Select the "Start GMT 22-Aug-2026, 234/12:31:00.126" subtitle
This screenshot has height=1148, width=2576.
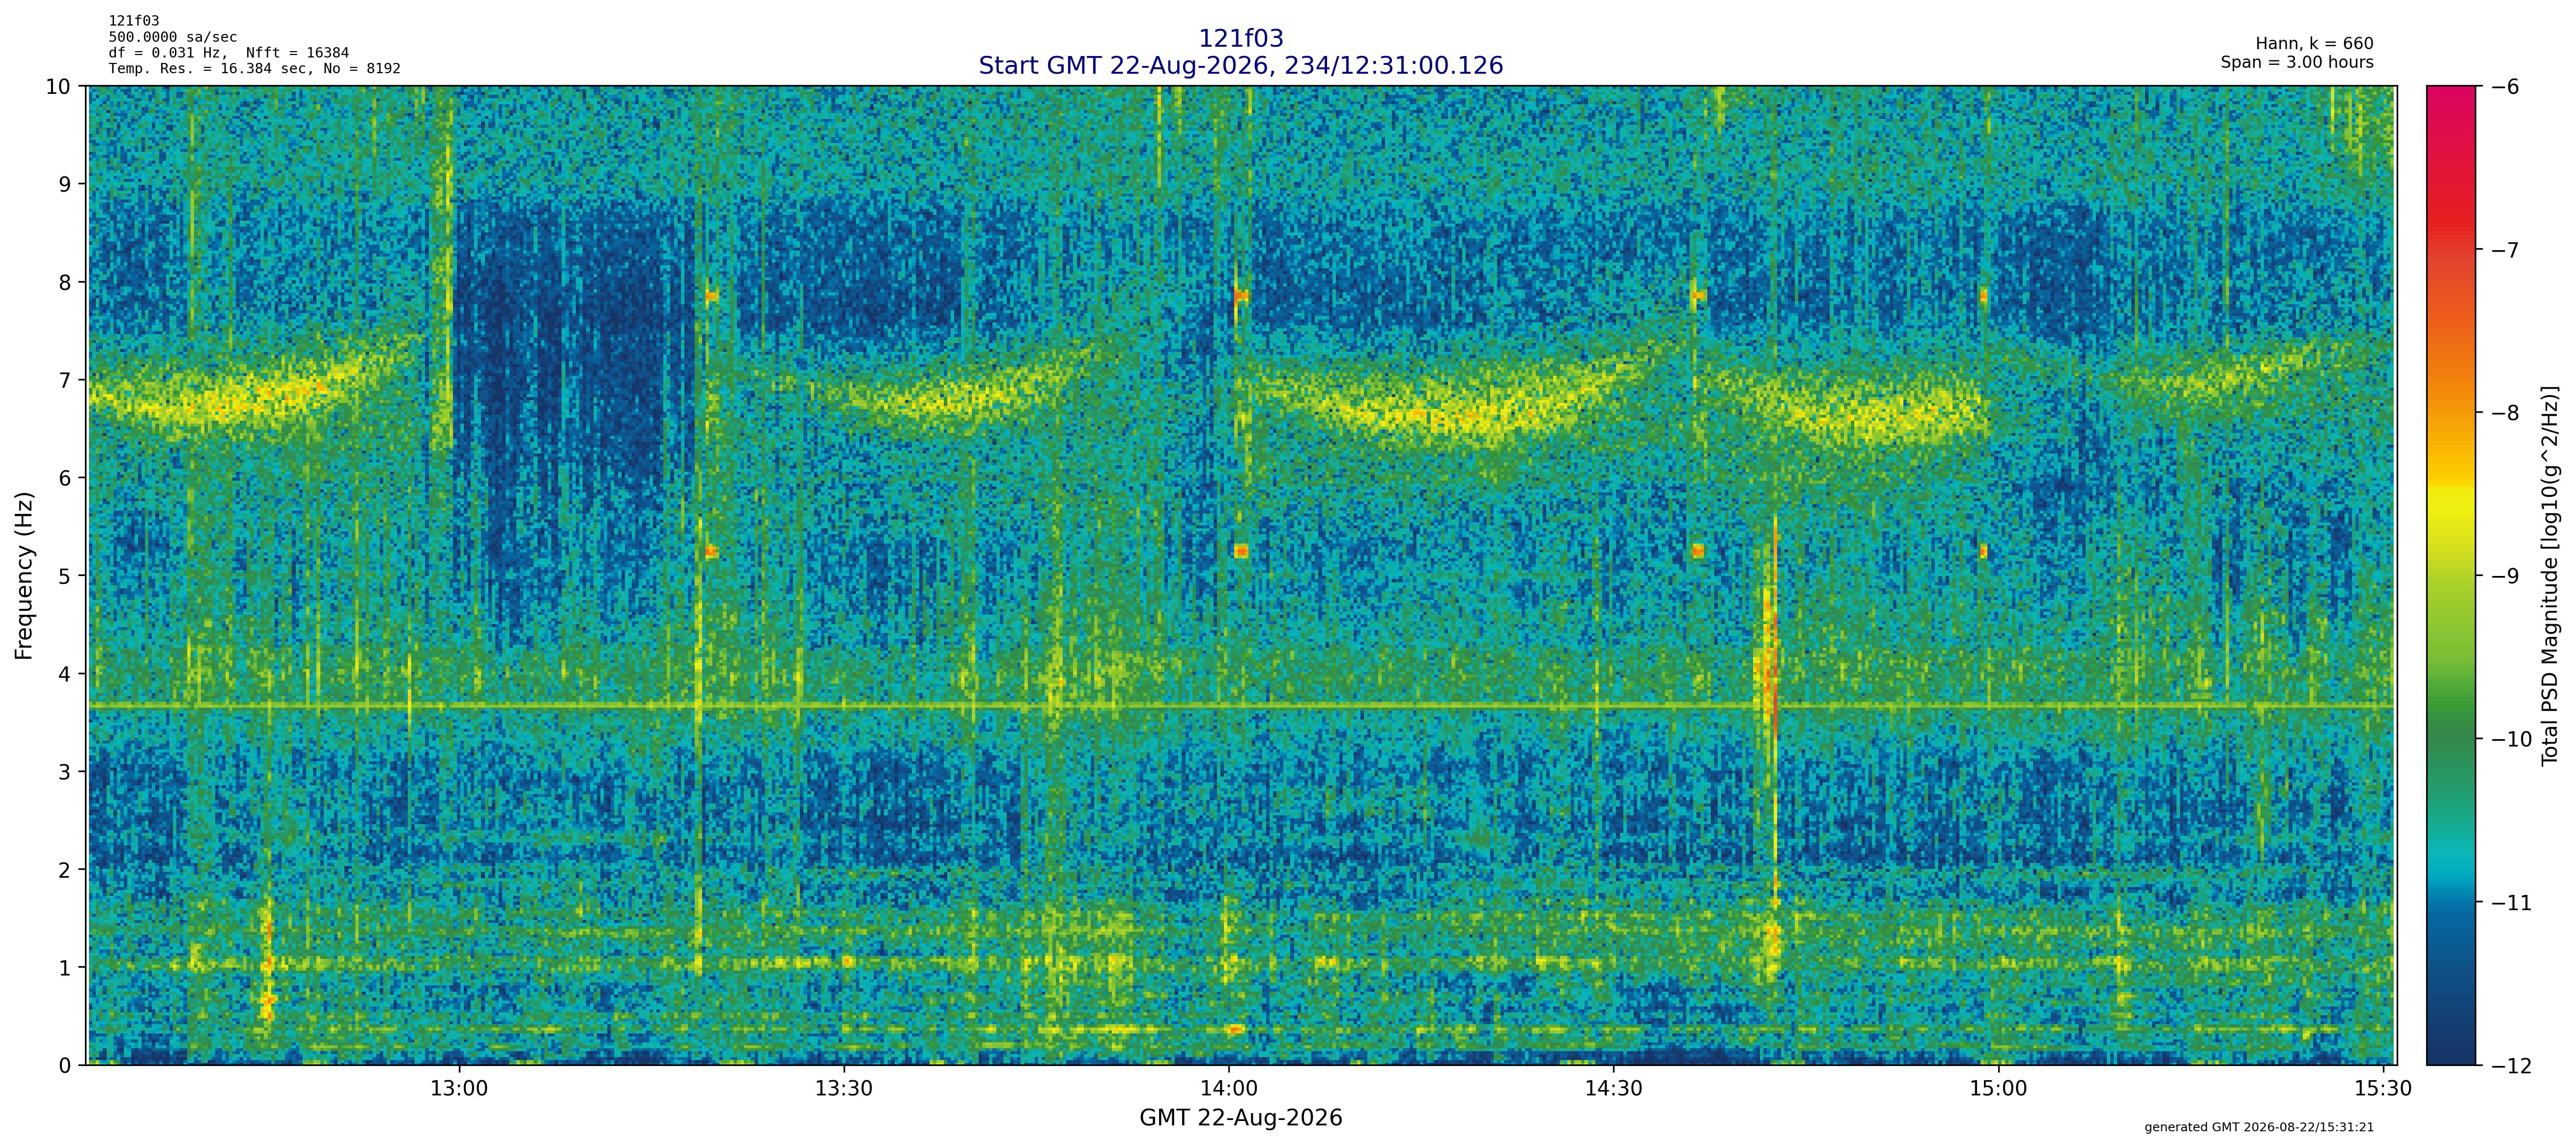pos(1240,65)
